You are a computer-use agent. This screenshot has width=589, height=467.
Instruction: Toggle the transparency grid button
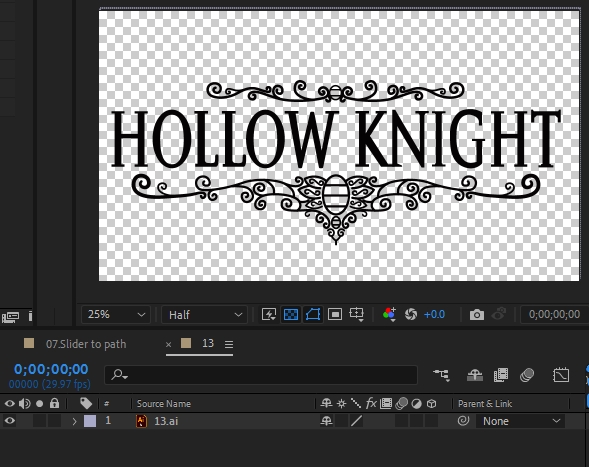pyautogui.click(x=291, y=314)
